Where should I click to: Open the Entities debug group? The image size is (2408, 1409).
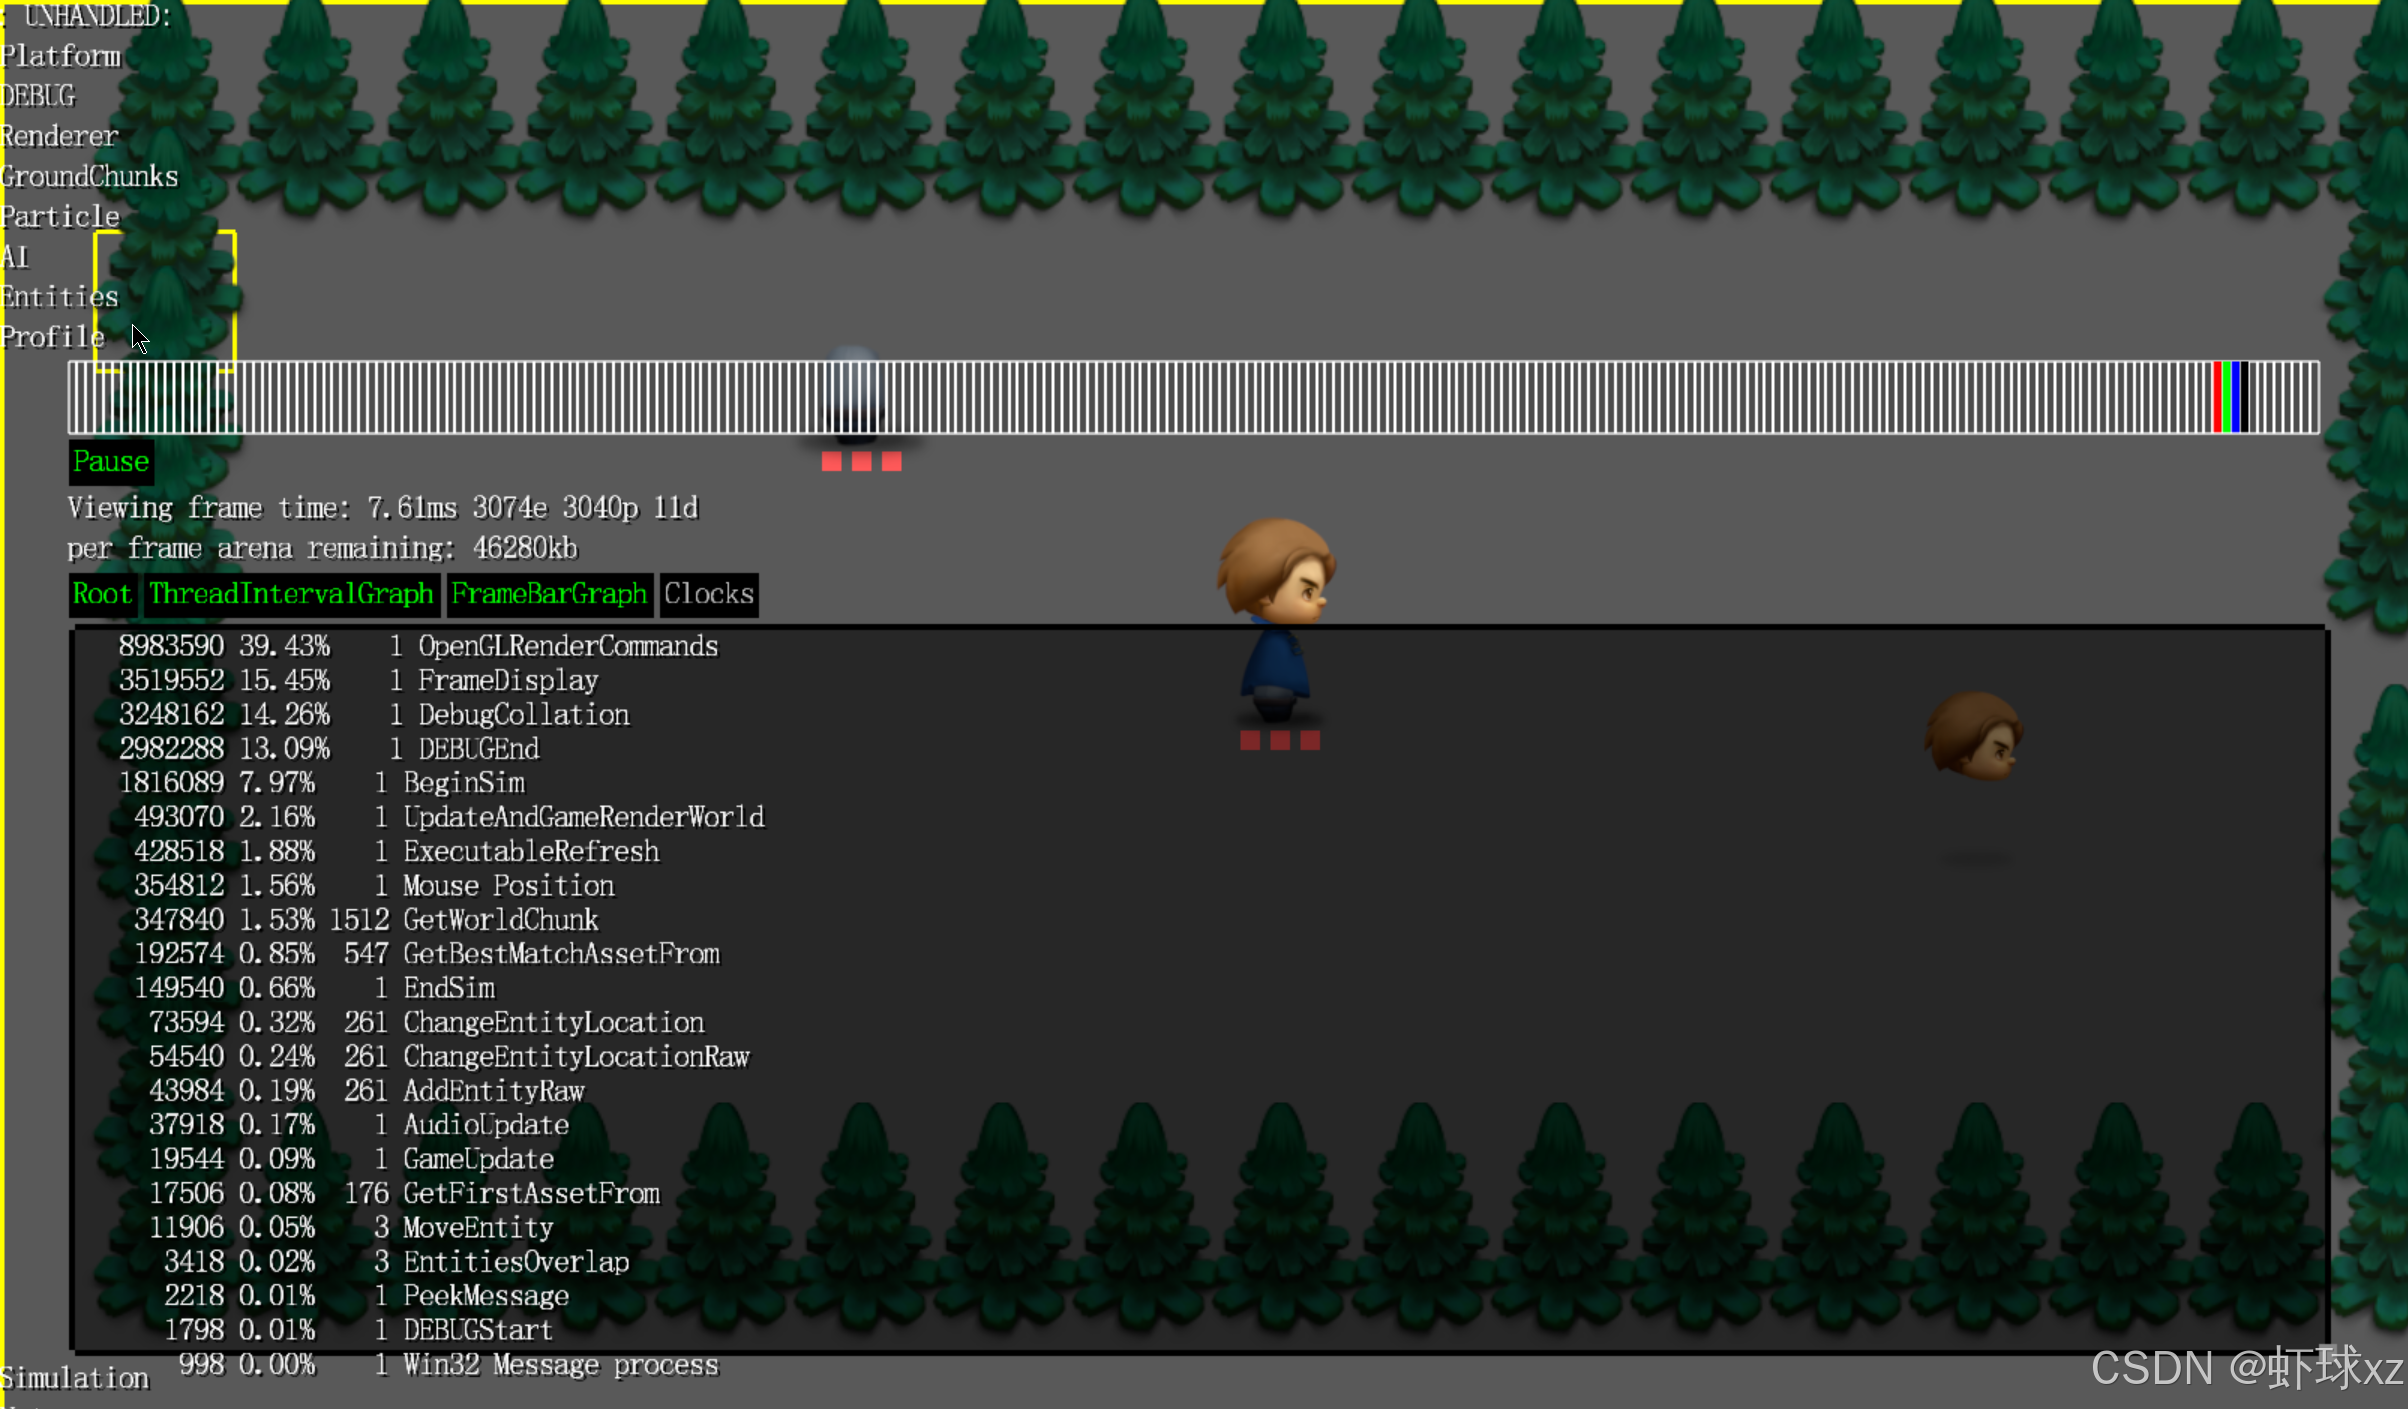coord(59,297)
